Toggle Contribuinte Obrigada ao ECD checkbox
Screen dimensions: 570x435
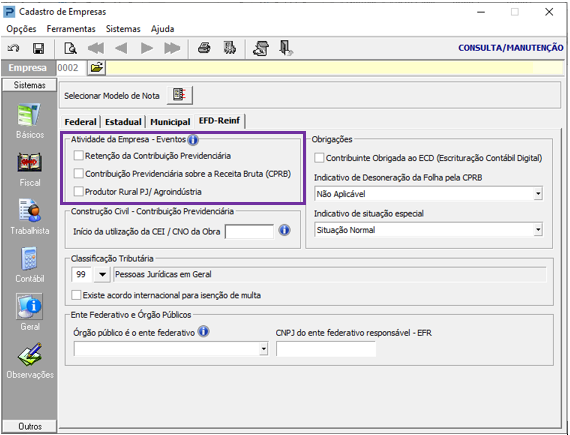click(319, 158)
